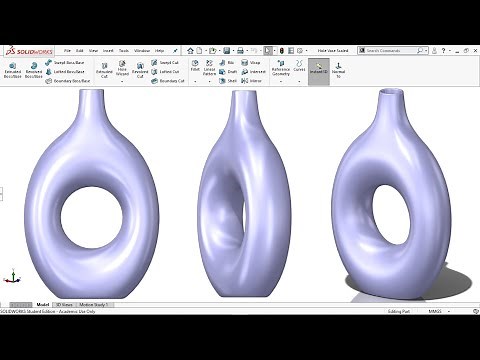480x360 pixels.
Task: Click the Home icon in the toolbar
Action: point(190,51)
